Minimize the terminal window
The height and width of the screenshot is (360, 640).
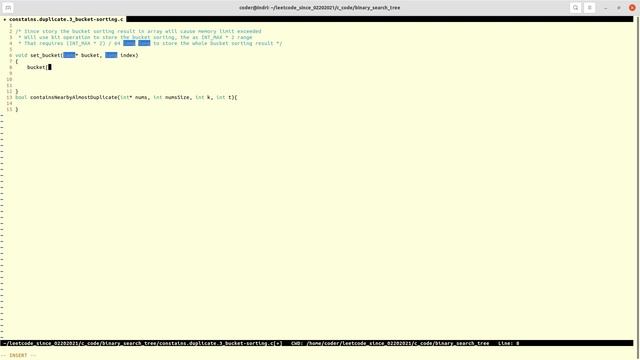pyautogui.click(x=606, y=8)
